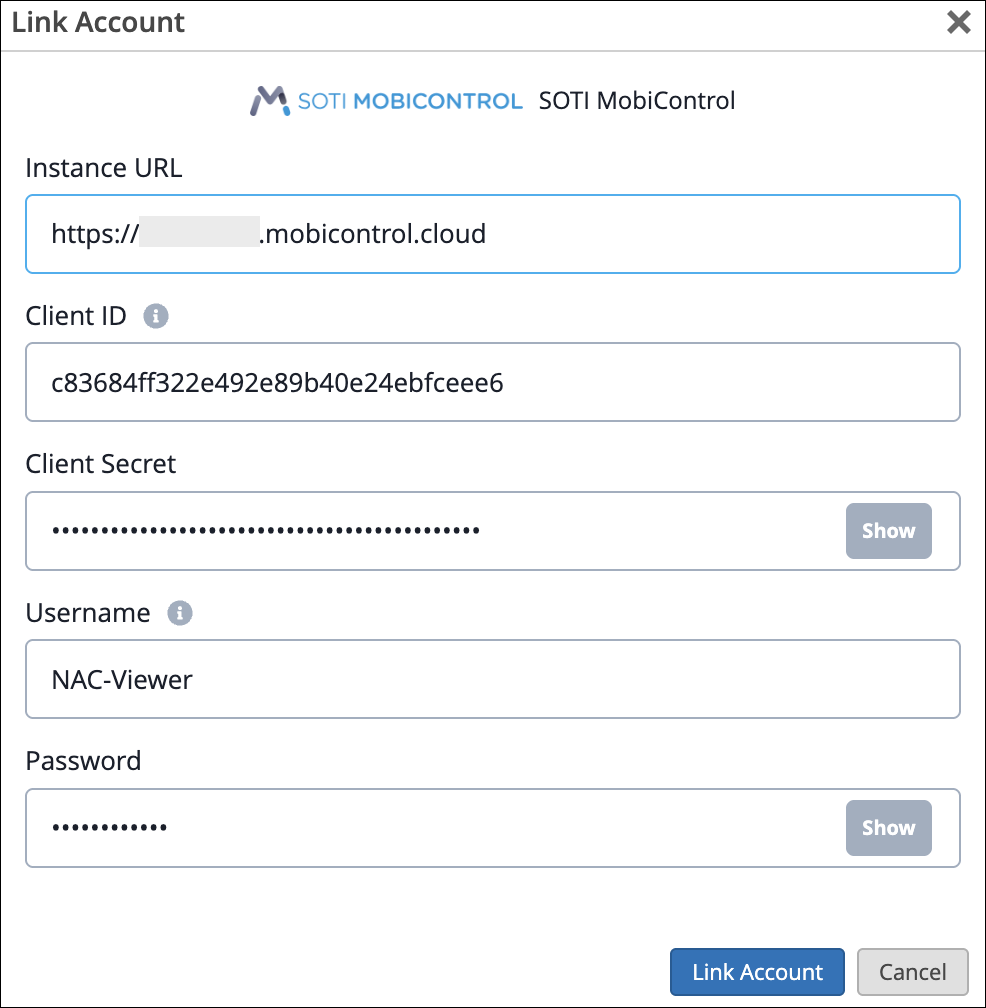The width and height of the screenshot is (986, 1008).
Task: Click the SOTI MobiControl logo
Action: coord(386,101)
